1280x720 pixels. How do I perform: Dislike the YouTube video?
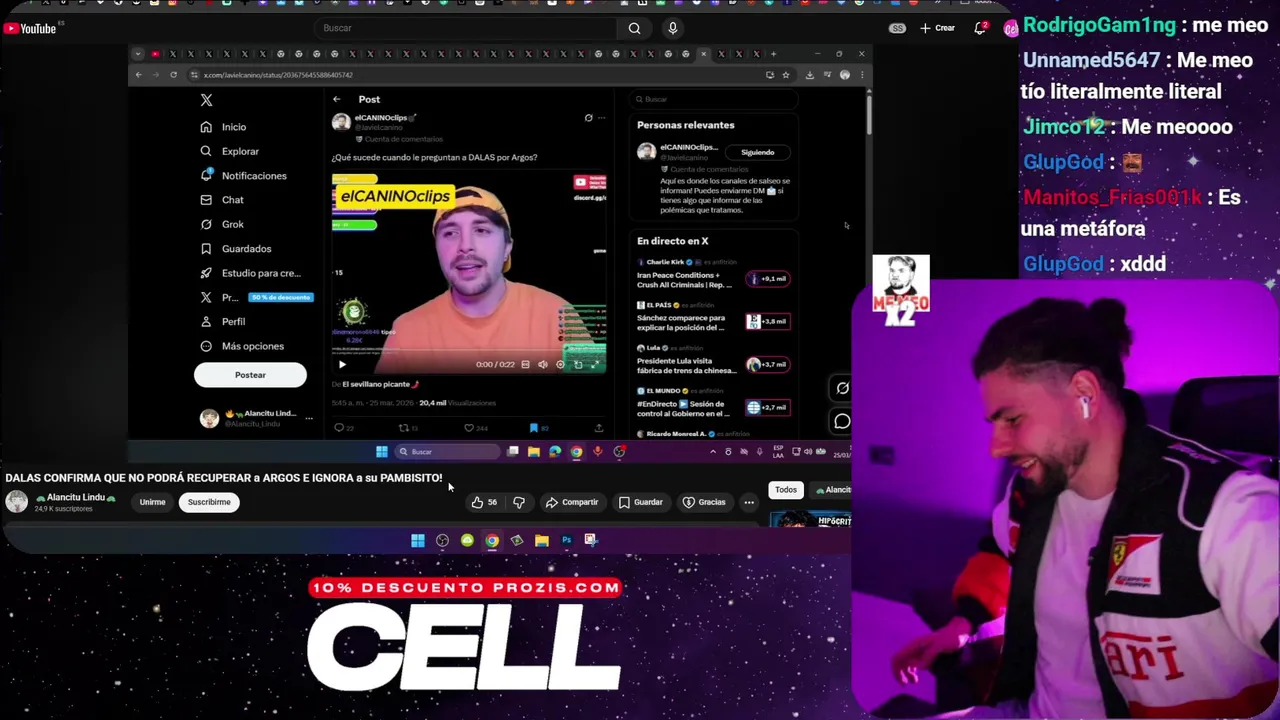pyautogui.click(x=519, y=502)
